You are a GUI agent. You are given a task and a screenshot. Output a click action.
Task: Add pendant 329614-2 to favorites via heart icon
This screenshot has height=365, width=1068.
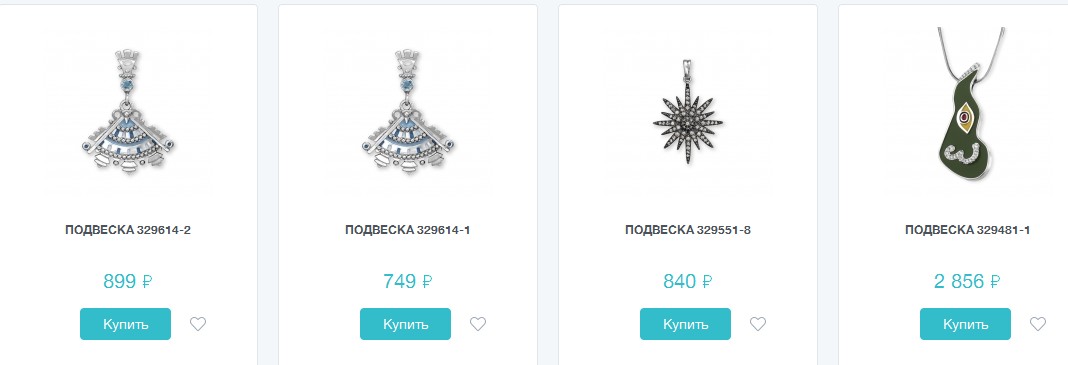tap(198, 324)
